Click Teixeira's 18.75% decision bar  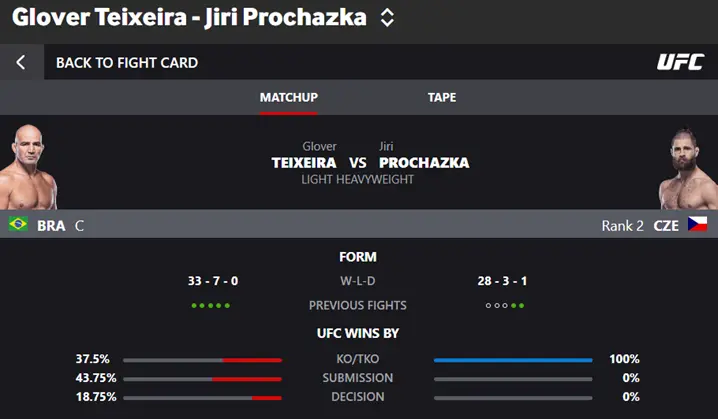click(202, 398)
